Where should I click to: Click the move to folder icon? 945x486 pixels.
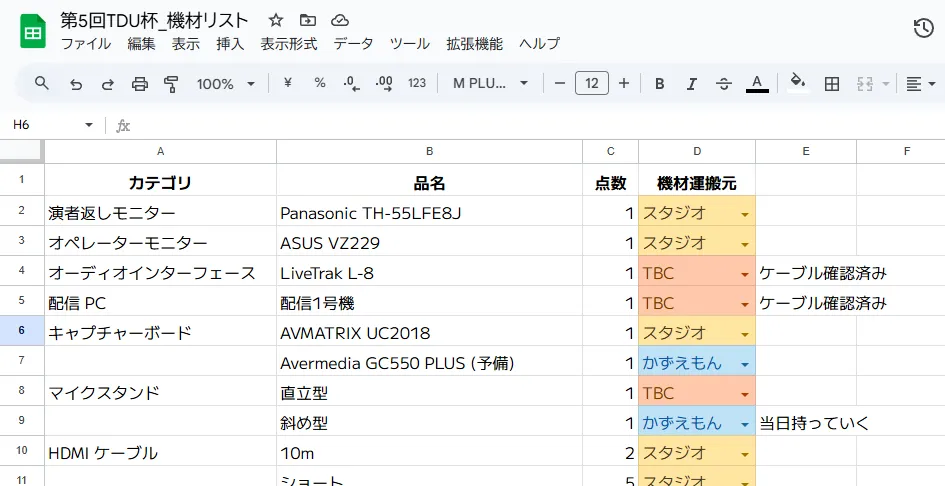308,21
